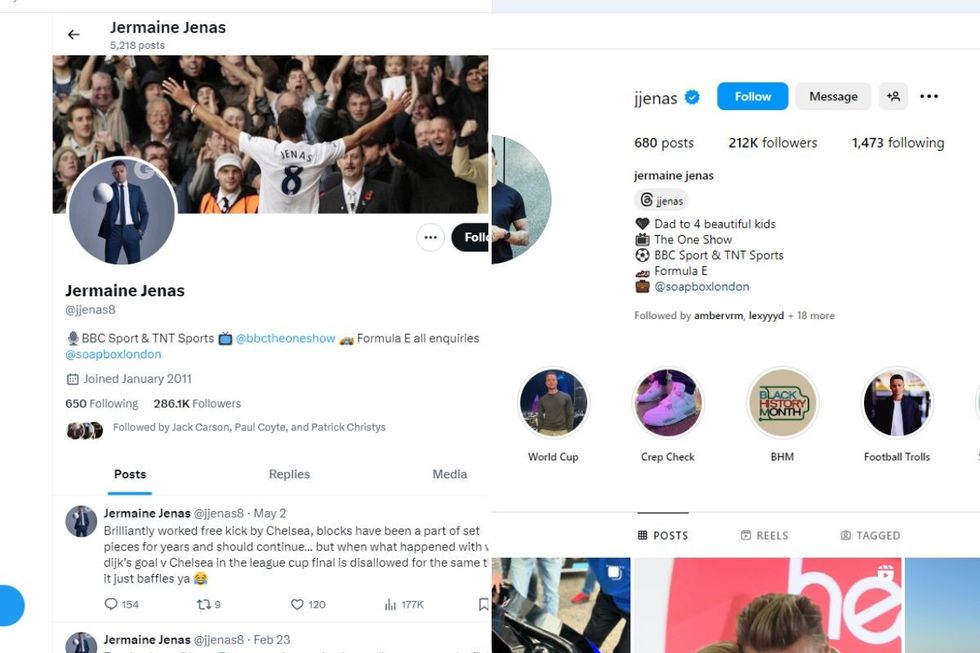Click the add-person suggestion icon on Instagram

pos(893,96)
